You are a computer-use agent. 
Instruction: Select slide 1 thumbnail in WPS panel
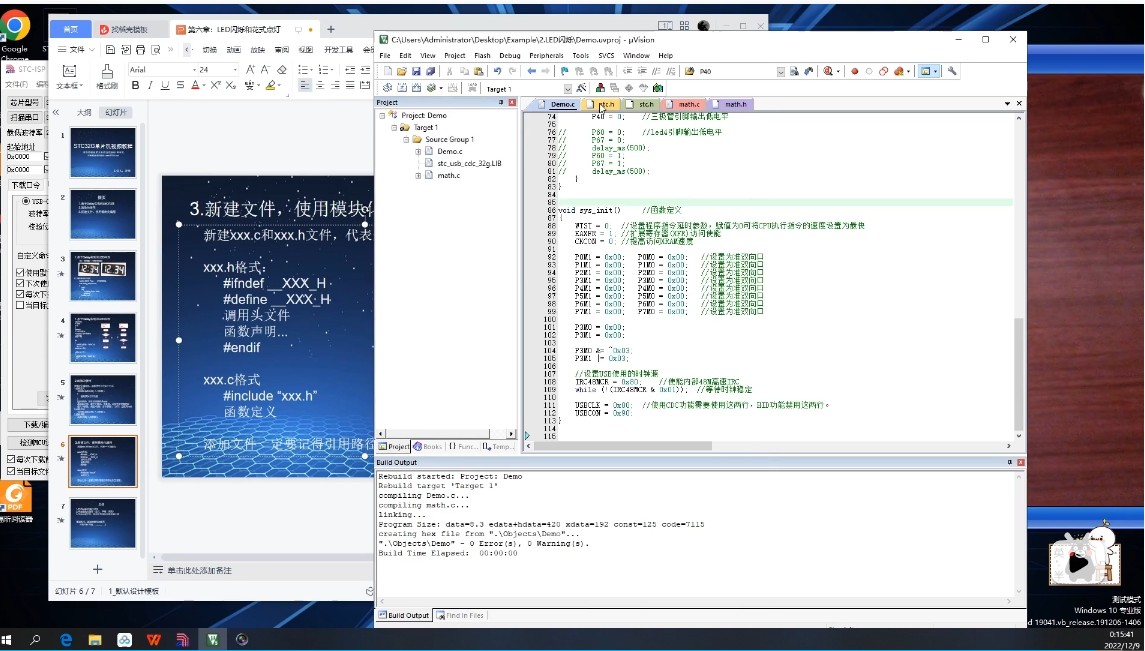pyautogui.click(x=103, y=153)
